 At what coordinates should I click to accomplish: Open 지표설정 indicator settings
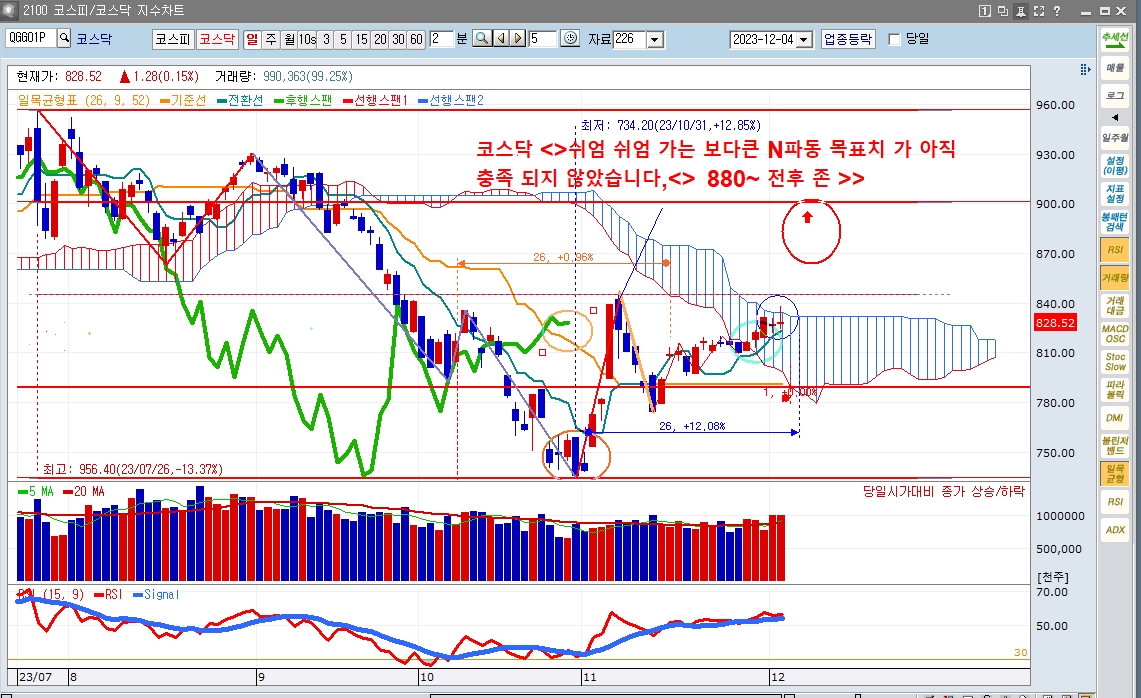1115,194
